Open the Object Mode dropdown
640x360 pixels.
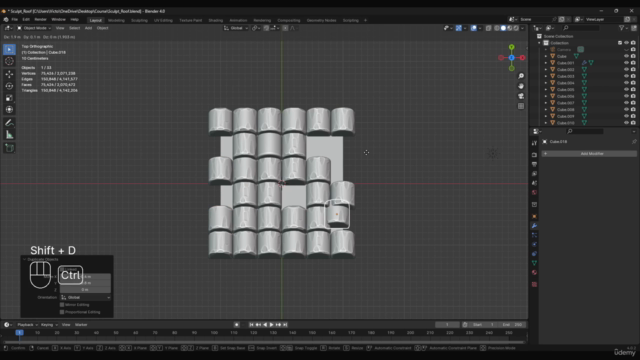coord(34,28)
